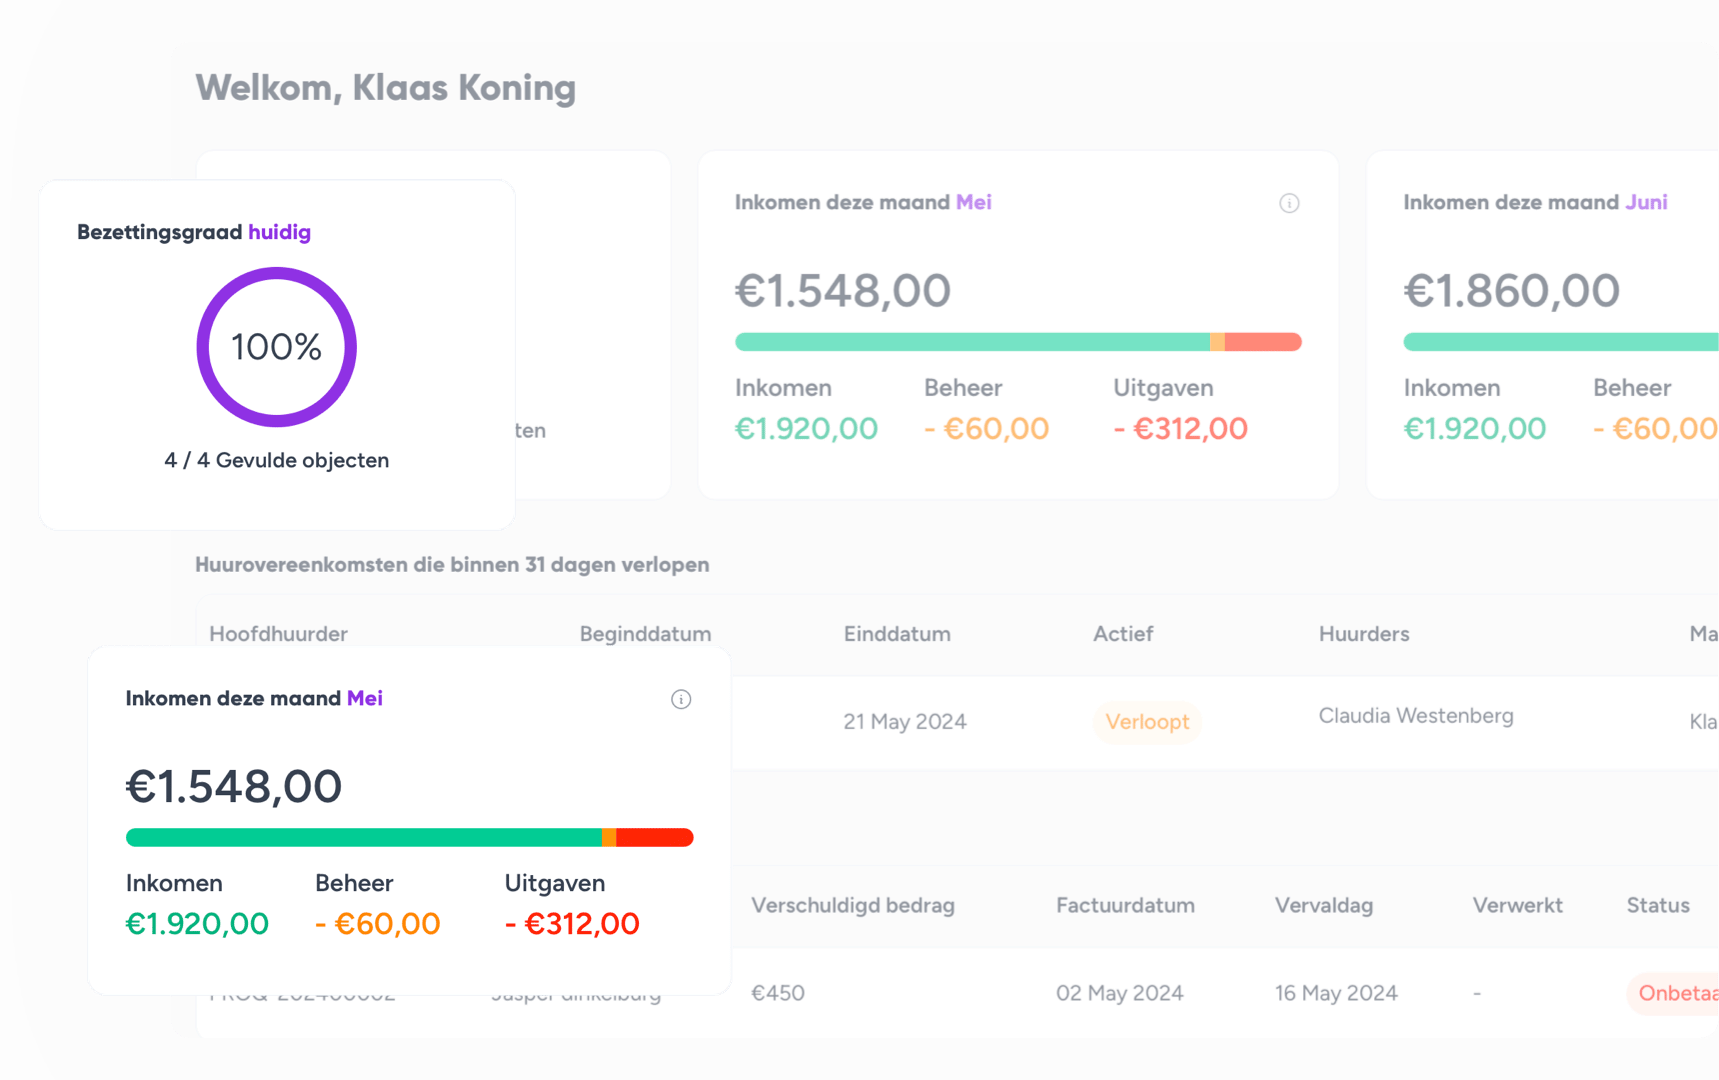Click the Welkom, Klaas Koning heading
Screen dimensions: 1719x1080
pyautogui.click(x=386, y=88)
